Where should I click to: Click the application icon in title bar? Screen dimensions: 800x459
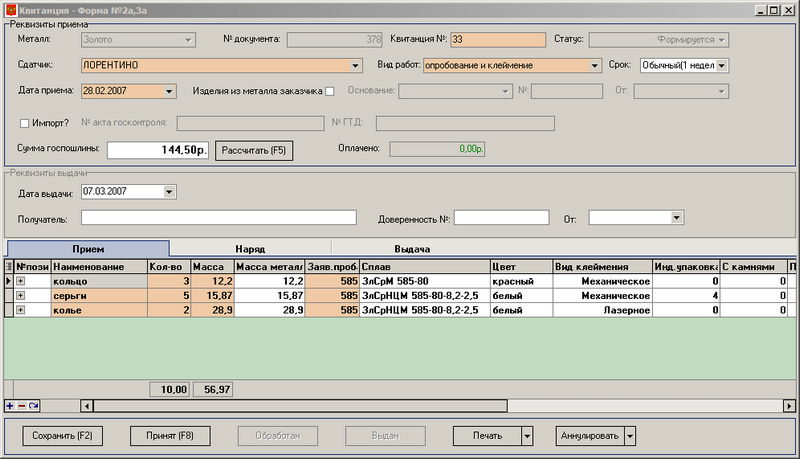[10, 9]
